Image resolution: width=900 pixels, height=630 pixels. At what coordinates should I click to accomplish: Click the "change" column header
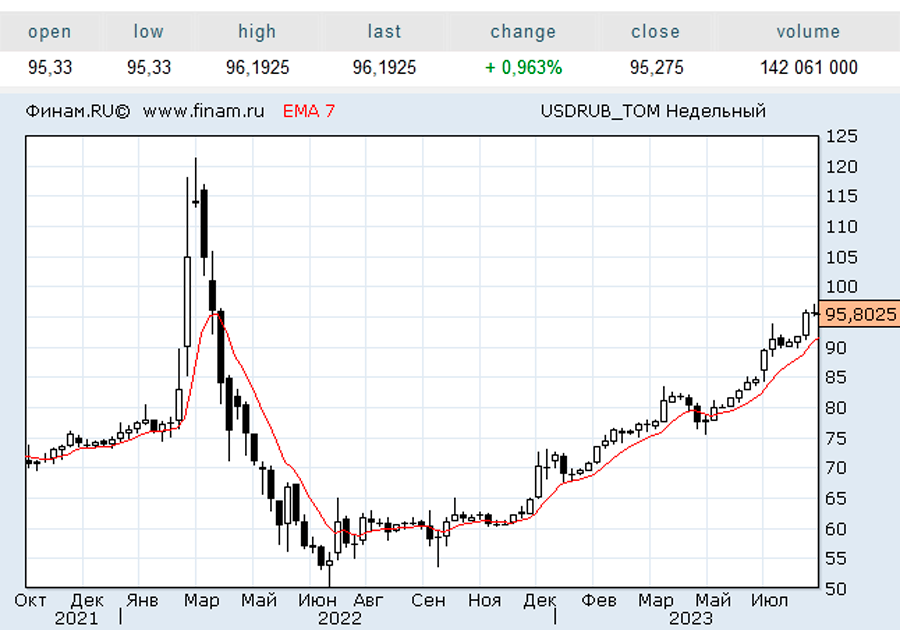tap(523, 32)
